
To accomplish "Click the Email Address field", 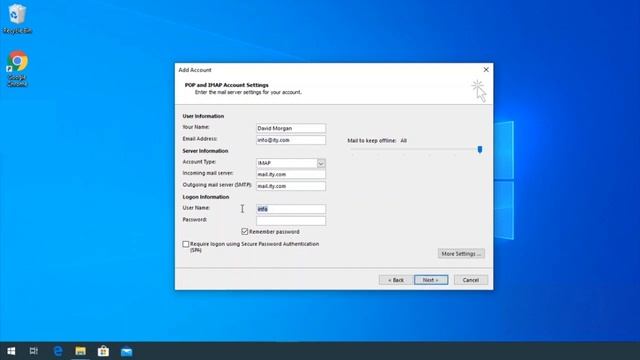I will tap(291, 140).
